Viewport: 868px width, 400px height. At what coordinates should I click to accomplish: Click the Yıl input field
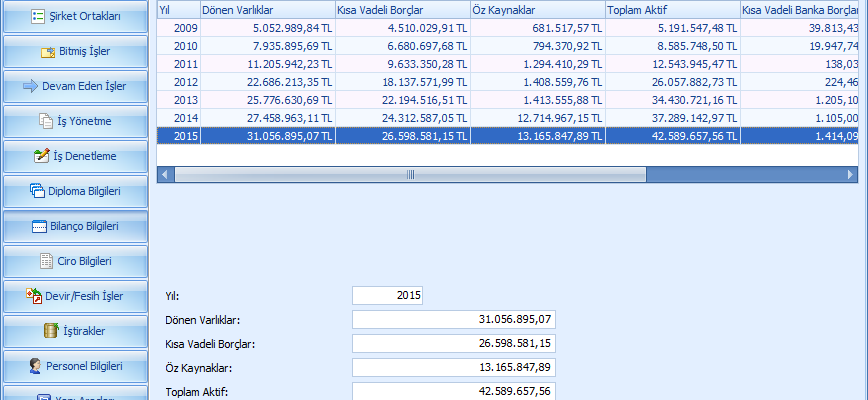pos(388,296)
